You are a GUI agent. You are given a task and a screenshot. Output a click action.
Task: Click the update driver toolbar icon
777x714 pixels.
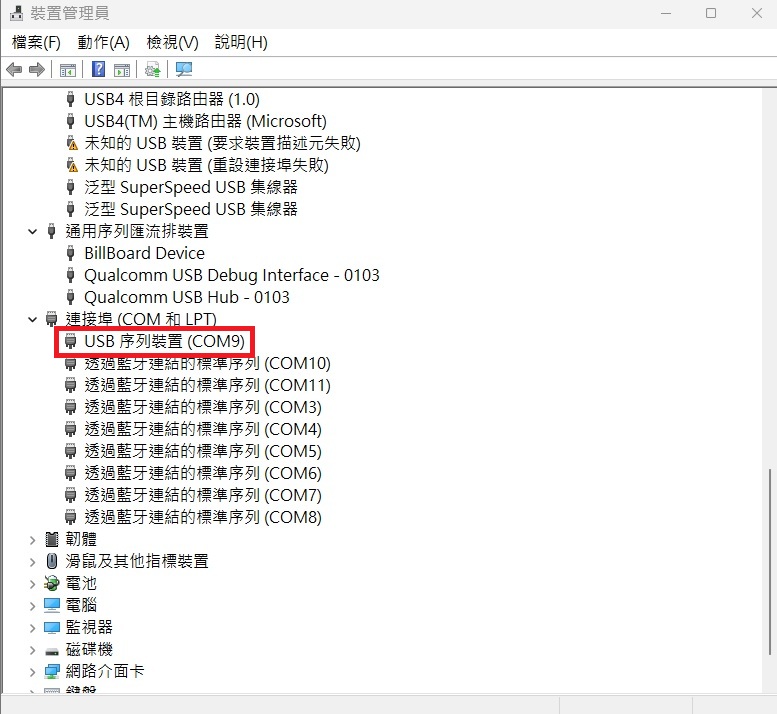(x=153, y=69)
